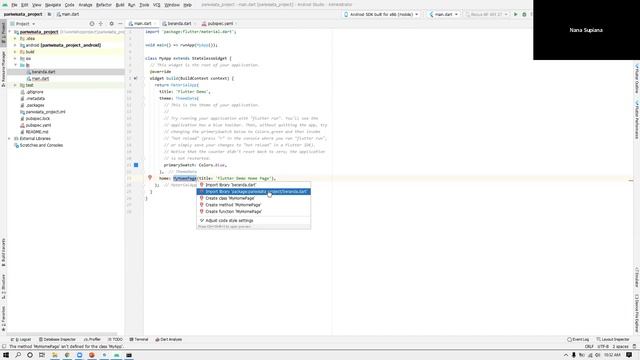The image size is (640, 360).
Task: Expand the android folder
Action: point(16,45)
